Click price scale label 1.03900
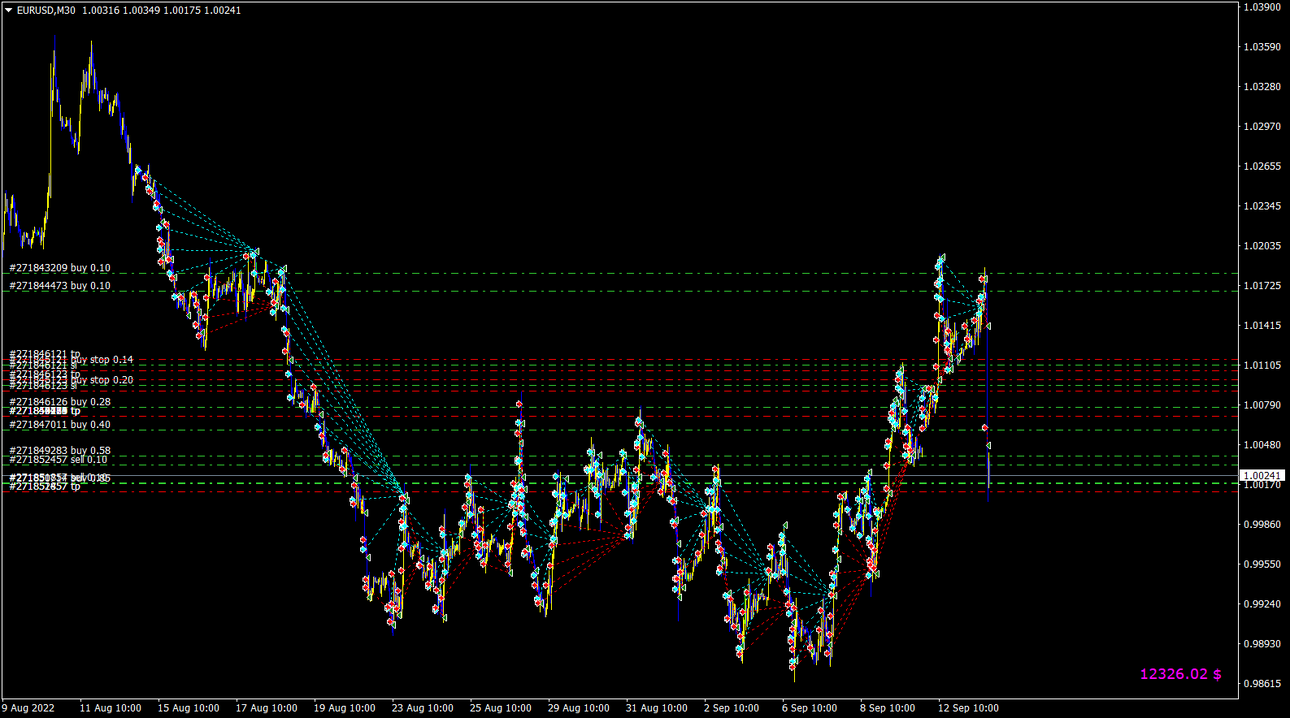This screenshot has width=1290, height=718. pyautogui.click(x=1260, y=7)
